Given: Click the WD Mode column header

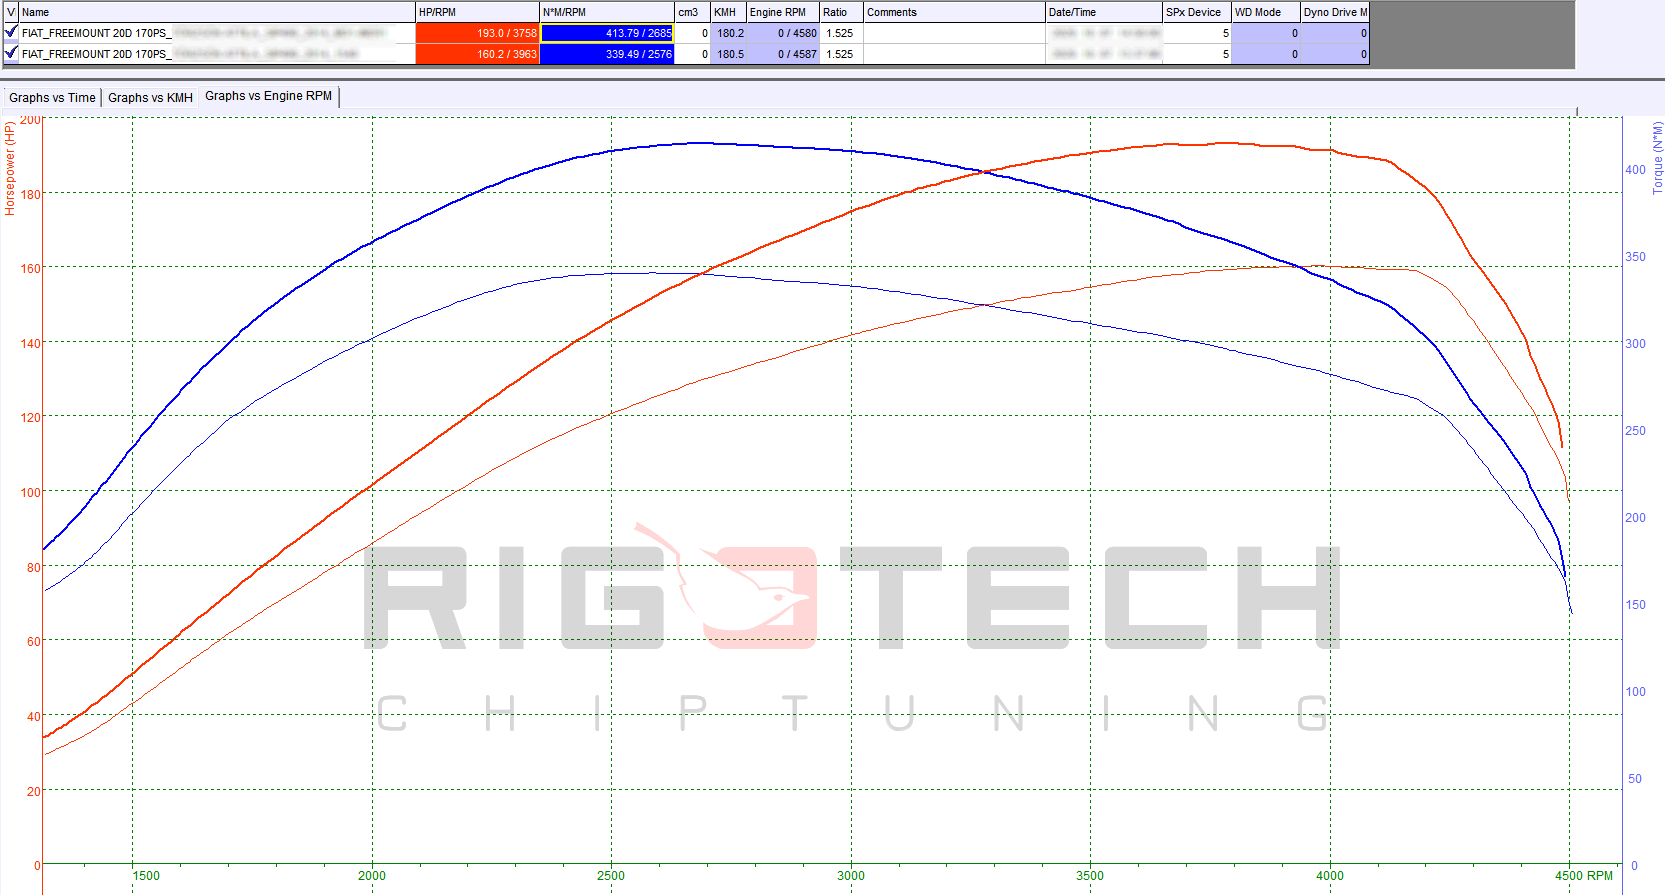Looking at the screenshot, I should [1266, 12].
